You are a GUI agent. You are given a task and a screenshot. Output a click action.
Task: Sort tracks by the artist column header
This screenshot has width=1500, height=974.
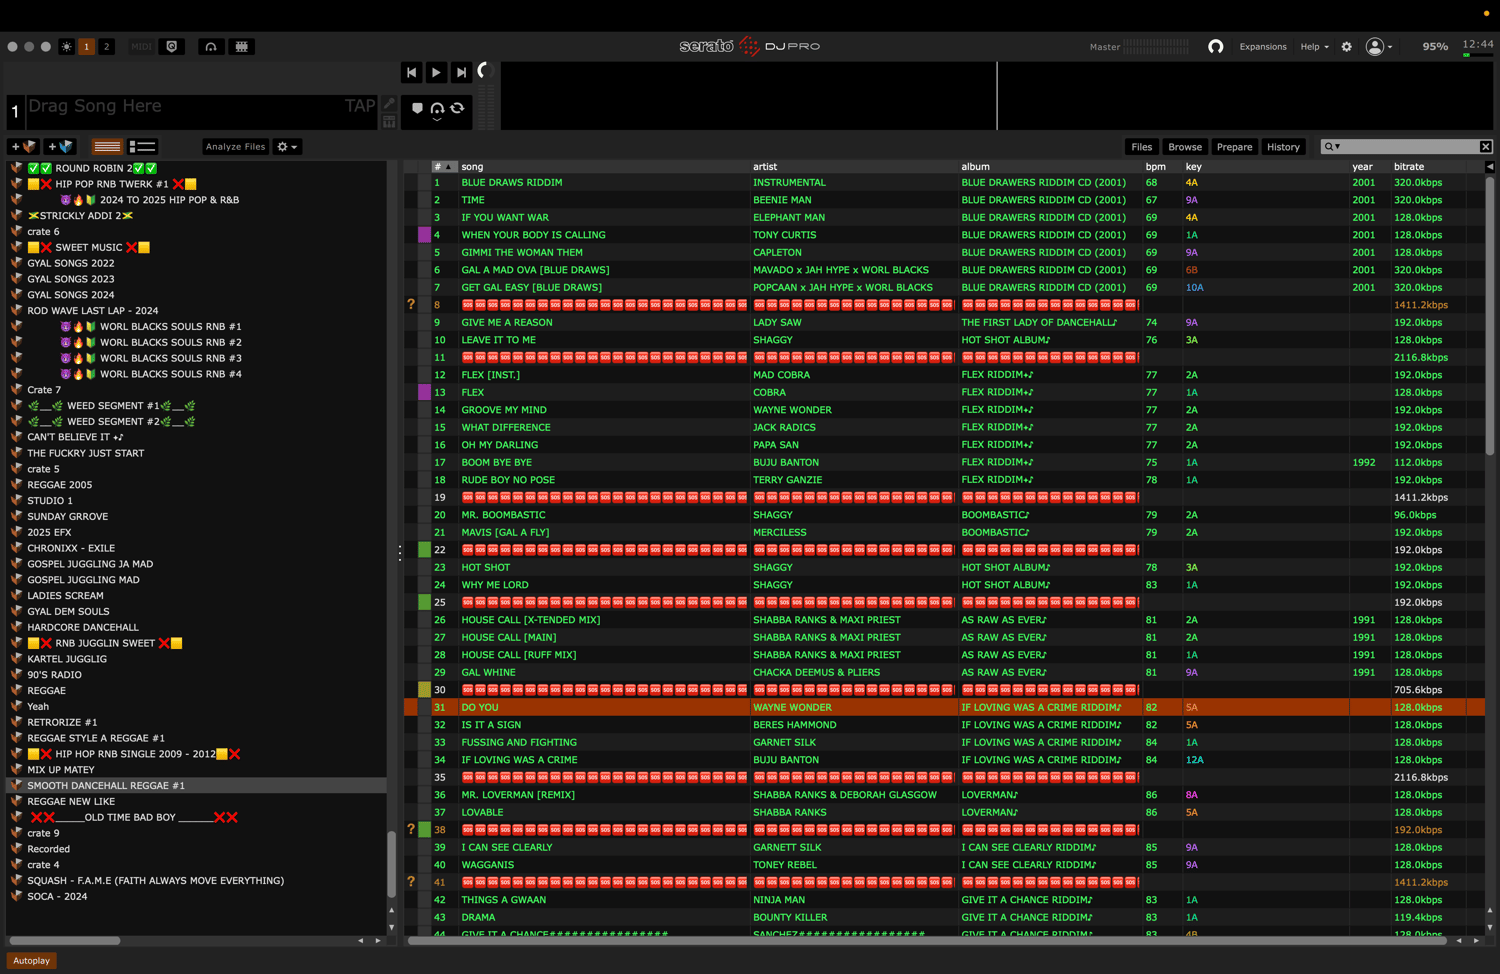765,167
